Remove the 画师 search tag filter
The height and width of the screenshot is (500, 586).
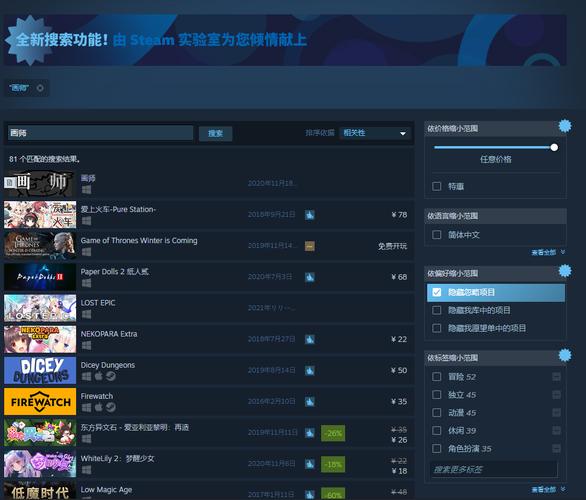point(40,88)
